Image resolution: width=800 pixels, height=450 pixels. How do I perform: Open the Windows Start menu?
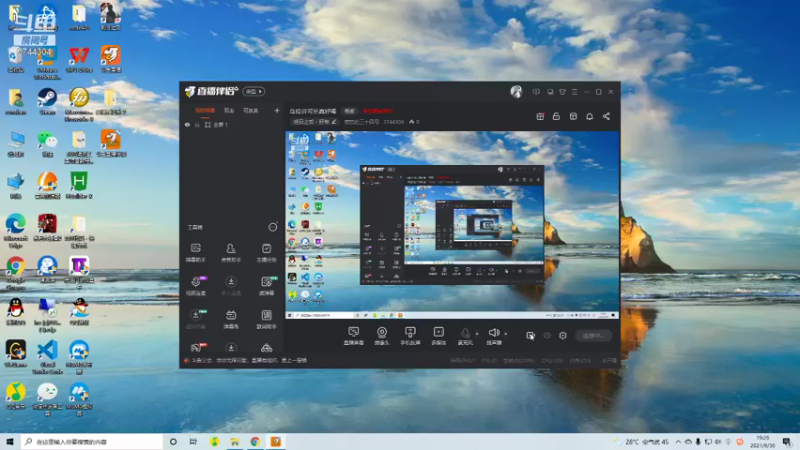10,441
